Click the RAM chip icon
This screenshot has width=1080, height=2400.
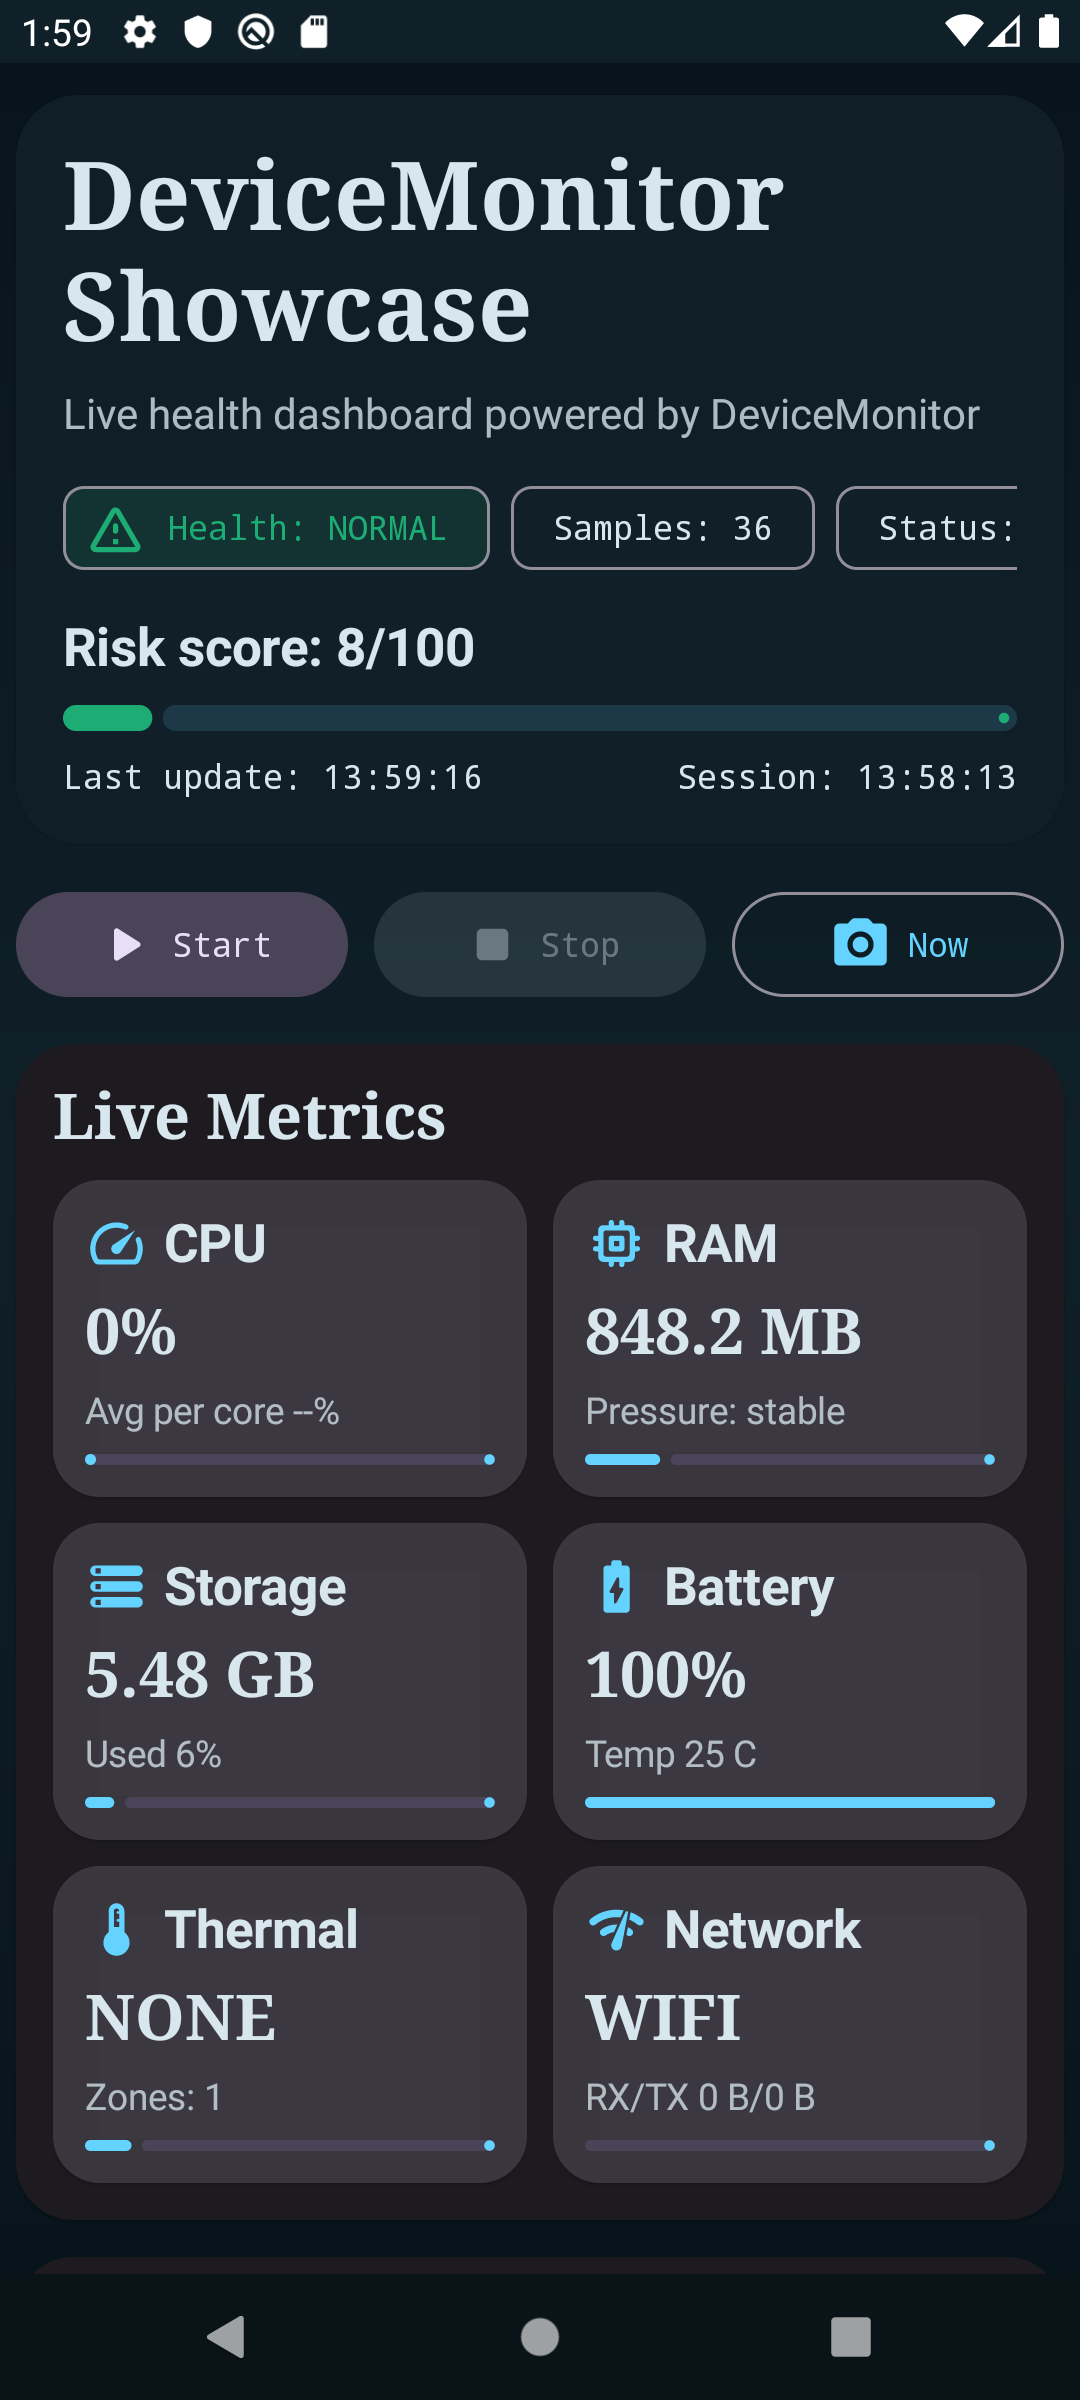pos(616,1243)
